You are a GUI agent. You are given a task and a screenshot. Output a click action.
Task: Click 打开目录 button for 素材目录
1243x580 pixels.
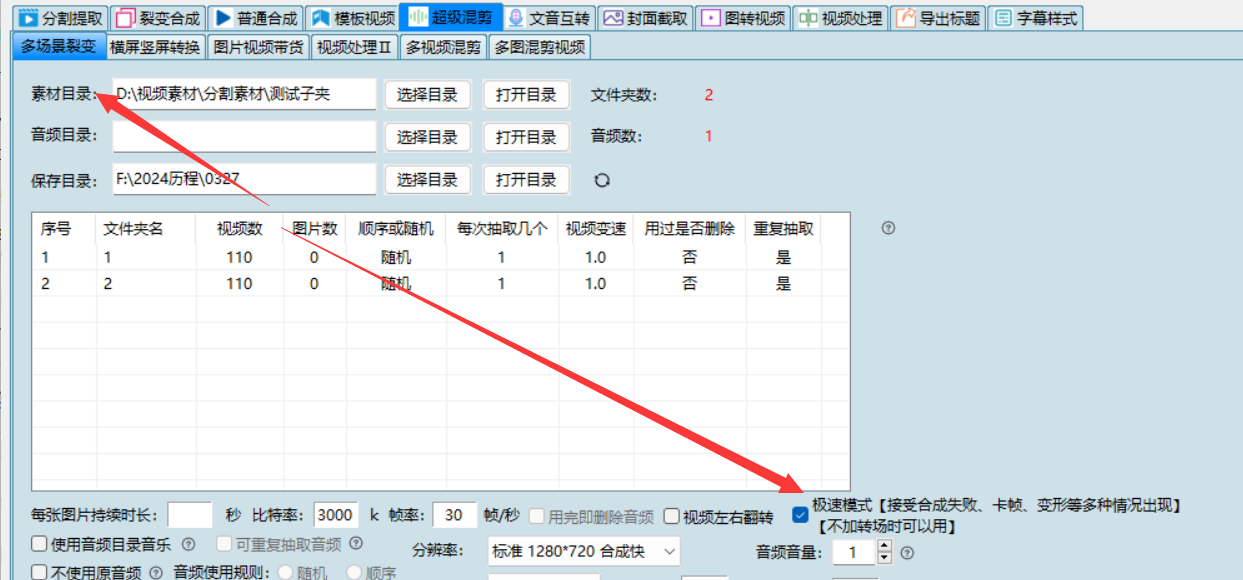tap(526, 95)
